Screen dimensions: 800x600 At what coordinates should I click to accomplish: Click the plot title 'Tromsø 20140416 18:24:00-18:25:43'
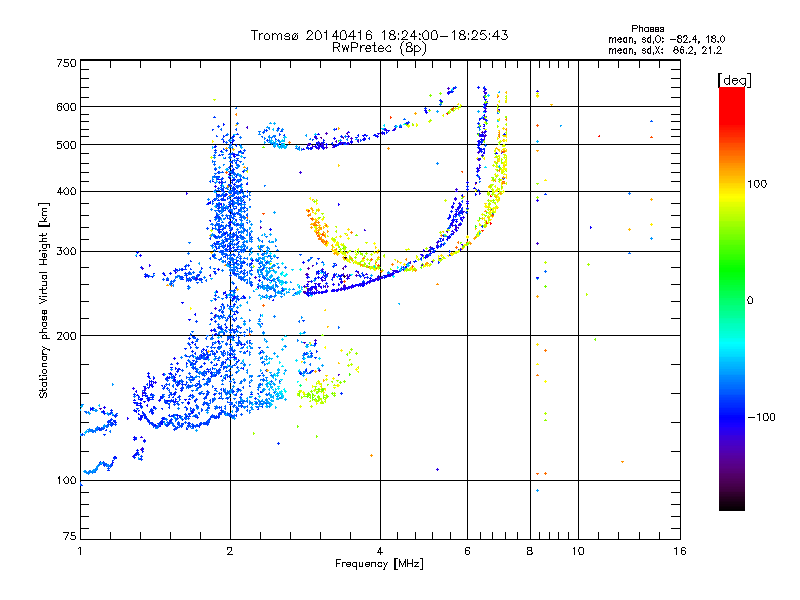[x=379, y=35]
